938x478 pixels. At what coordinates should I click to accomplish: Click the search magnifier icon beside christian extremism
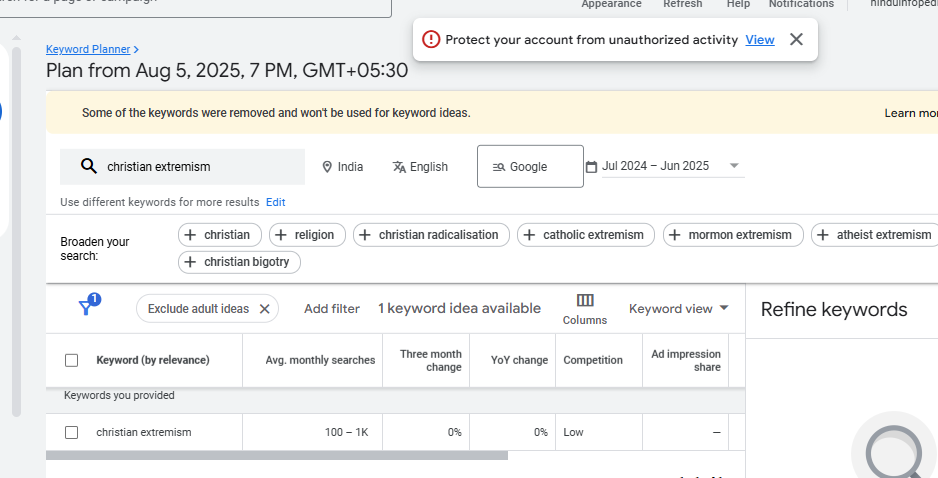point(89,166)
